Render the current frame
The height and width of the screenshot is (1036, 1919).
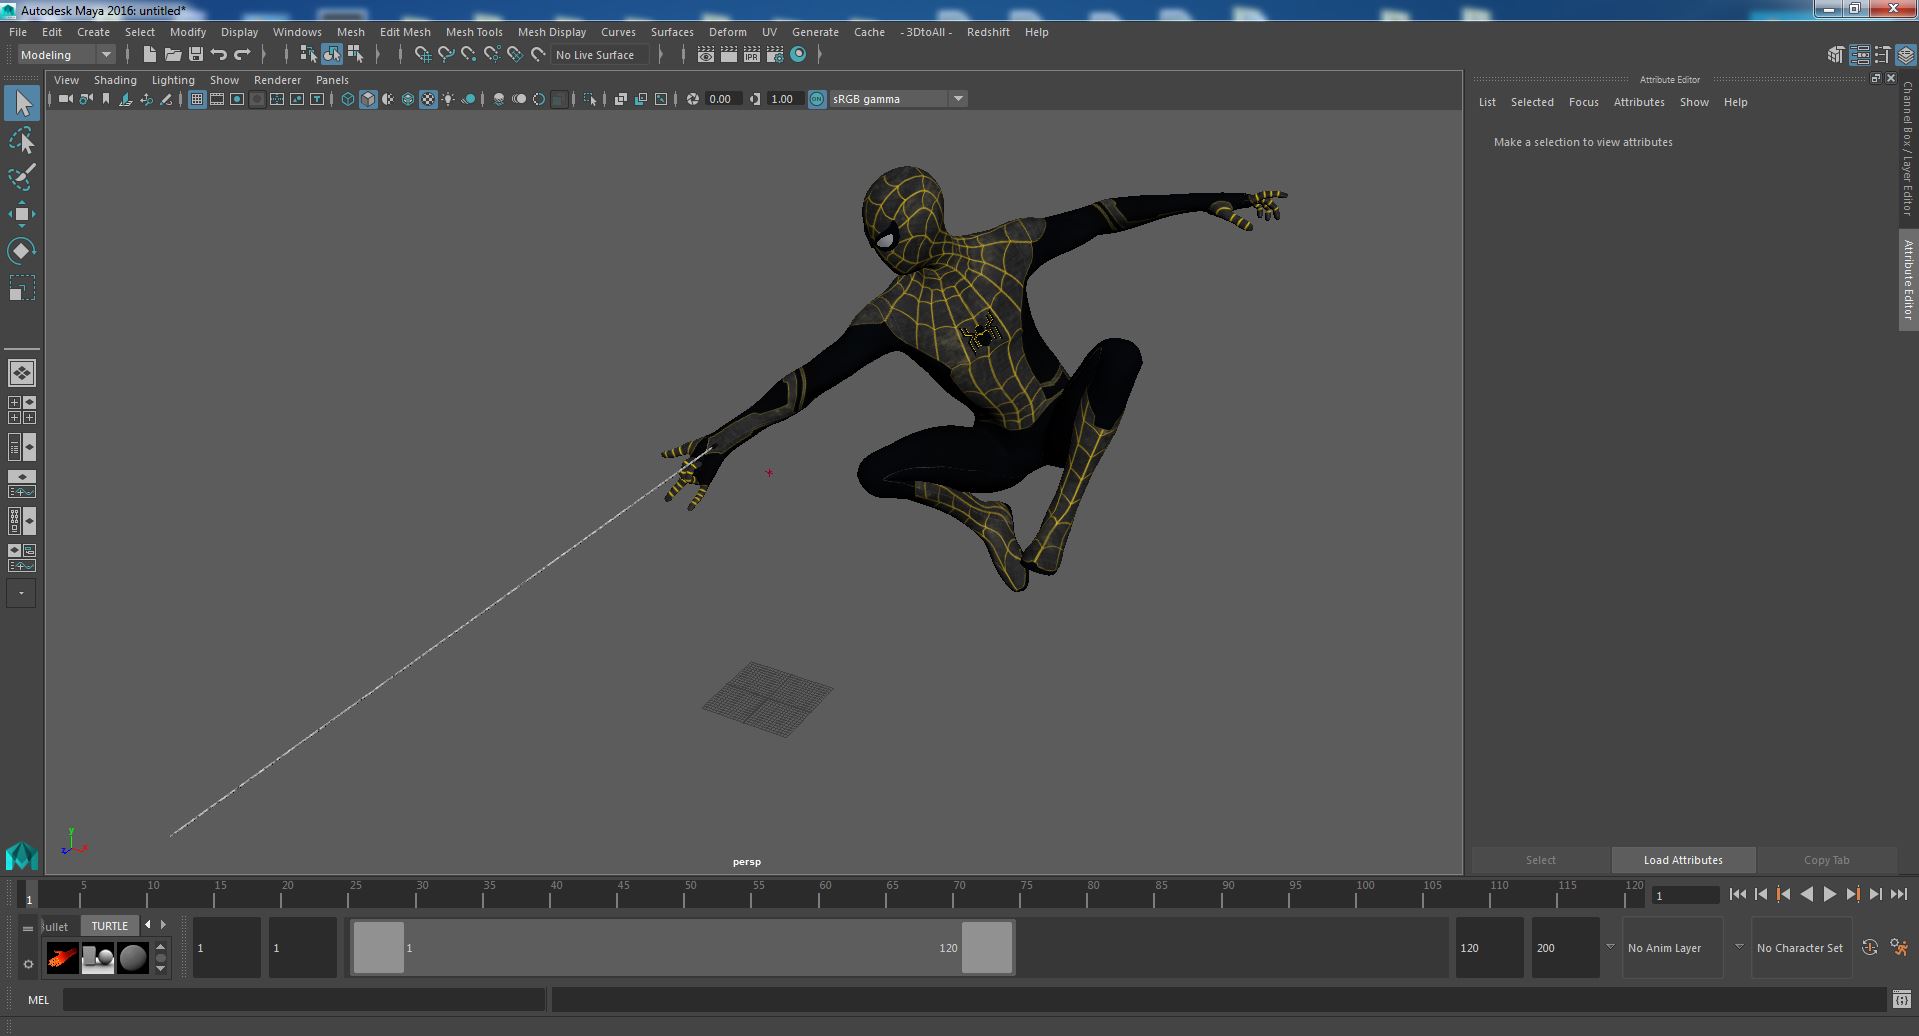click(729, 55)
